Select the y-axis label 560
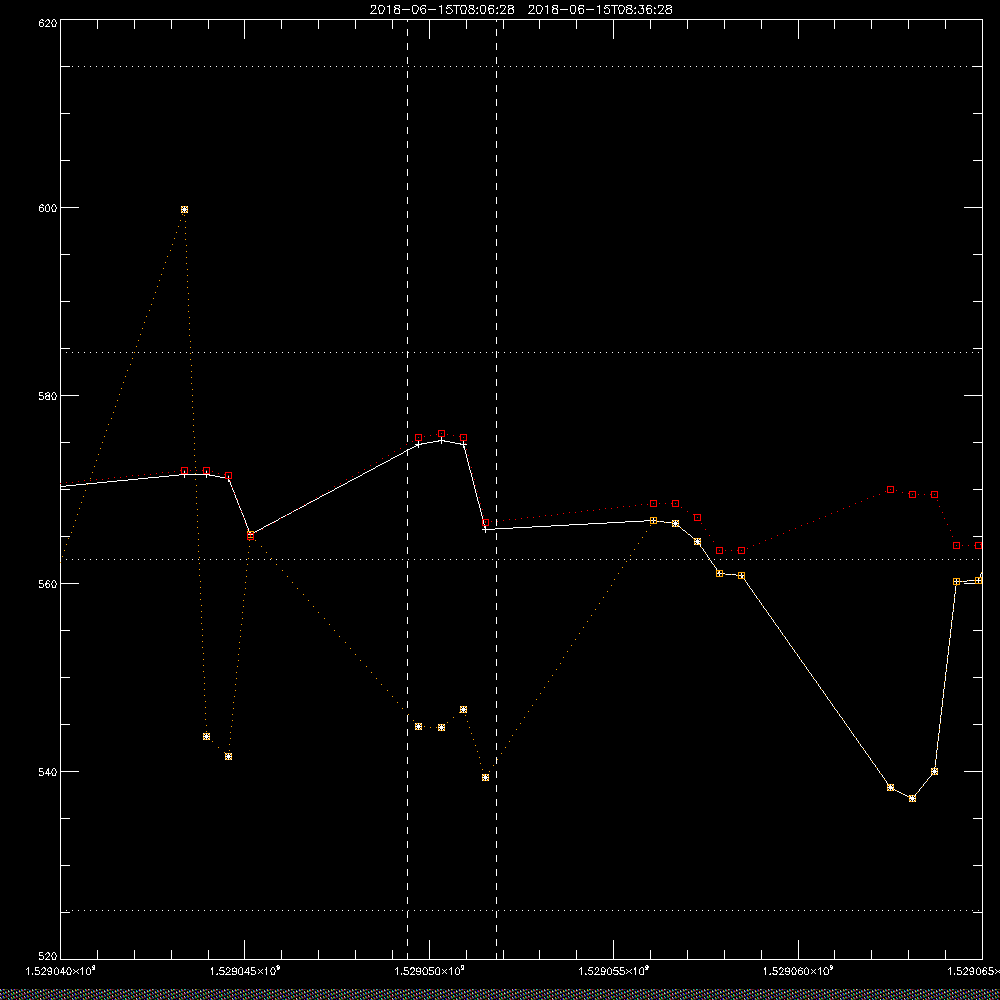 48,584
